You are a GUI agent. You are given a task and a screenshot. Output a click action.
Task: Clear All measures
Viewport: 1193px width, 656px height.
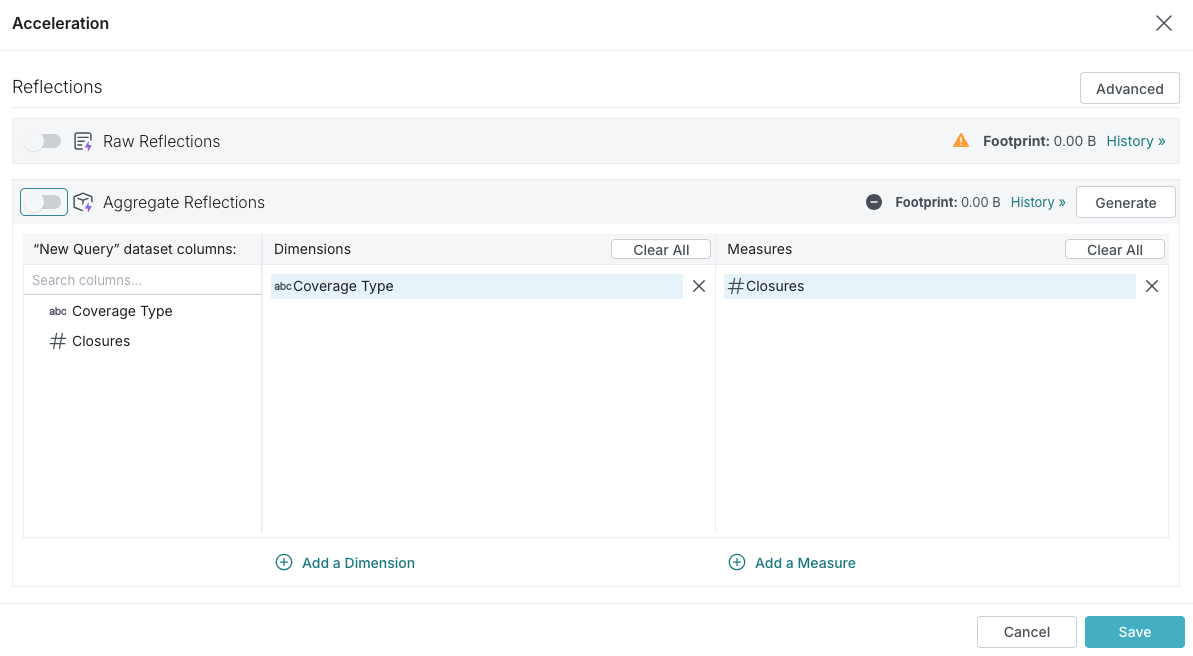(1114, 250)
